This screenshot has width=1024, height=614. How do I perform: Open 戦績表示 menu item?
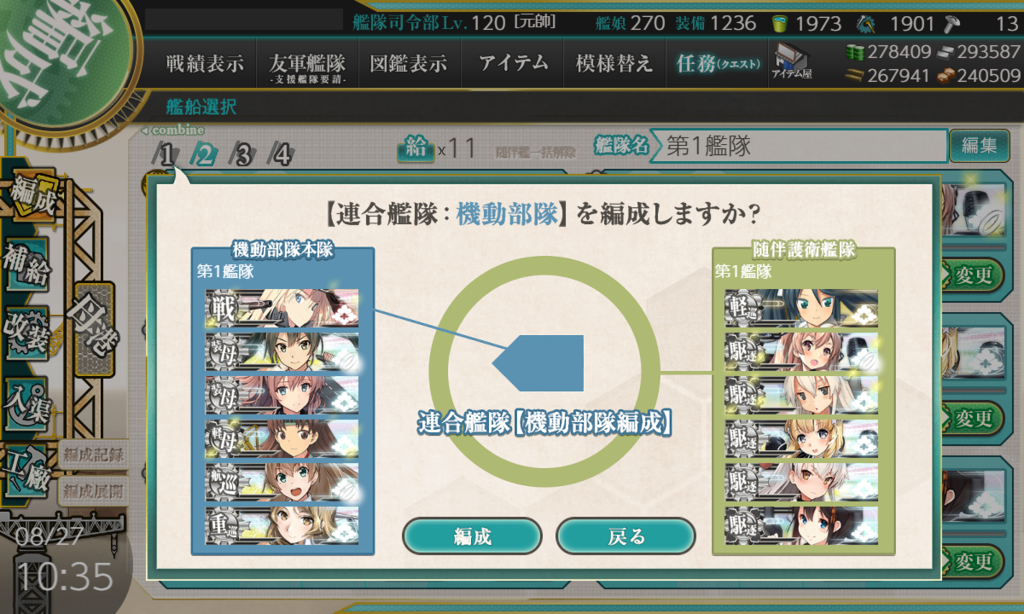click(x=204, y=64)
